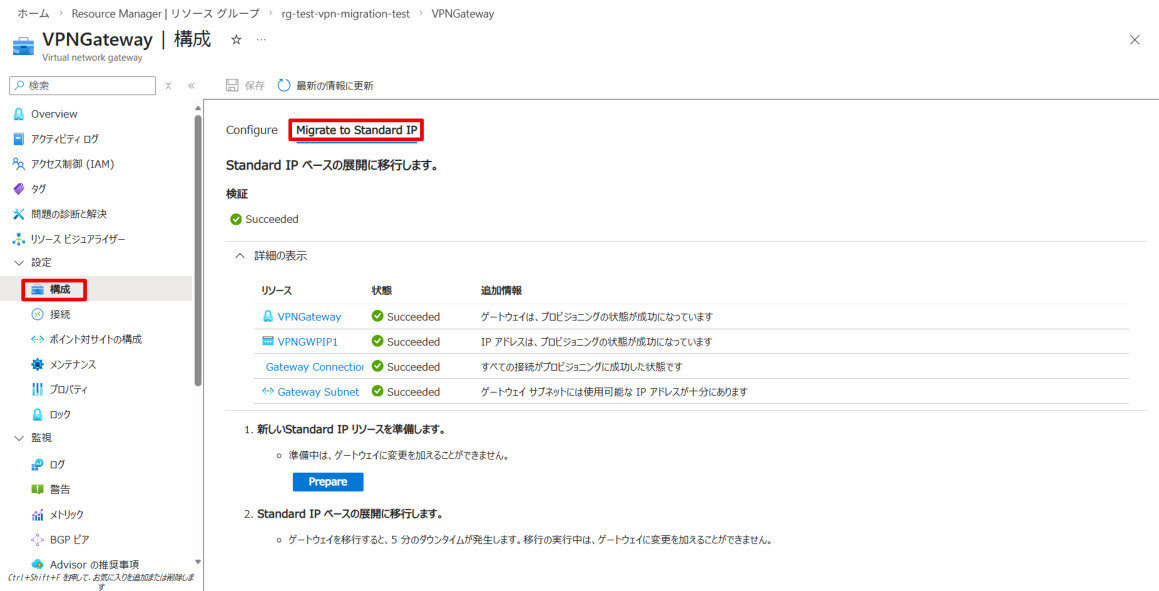Image resolution: width=1159 pixels, height=591 pixels.
Task: Collapse the sidebar with the double chevron
Action: point(191,86)
